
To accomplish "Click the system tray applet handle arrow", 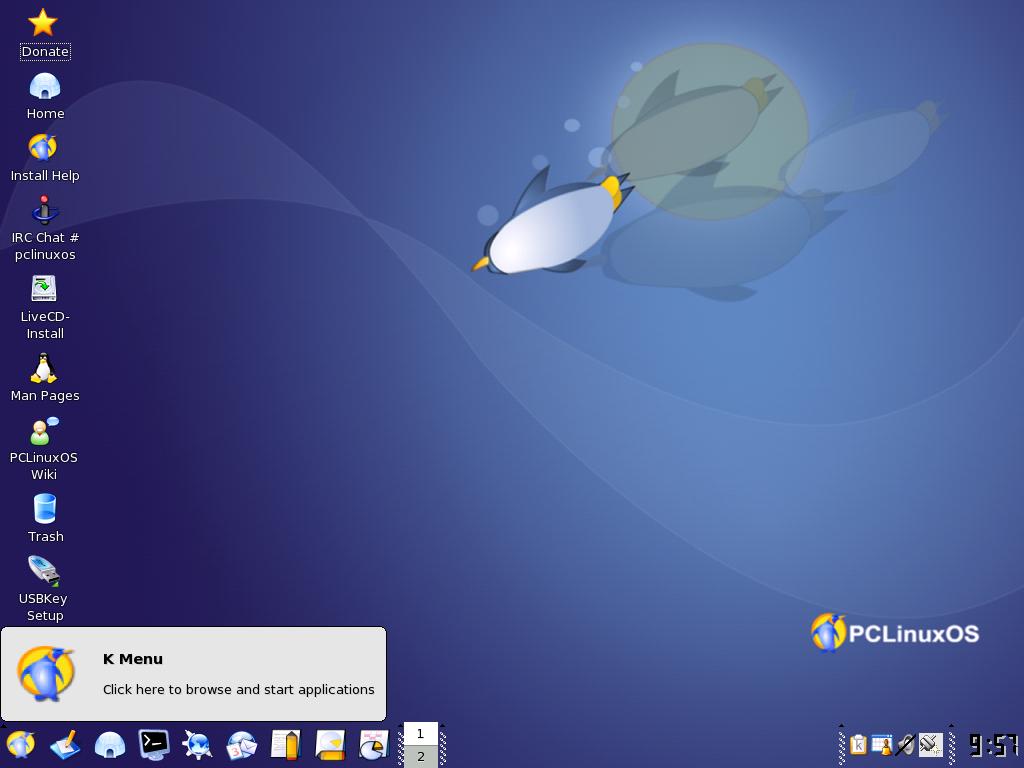I will 841,726.
